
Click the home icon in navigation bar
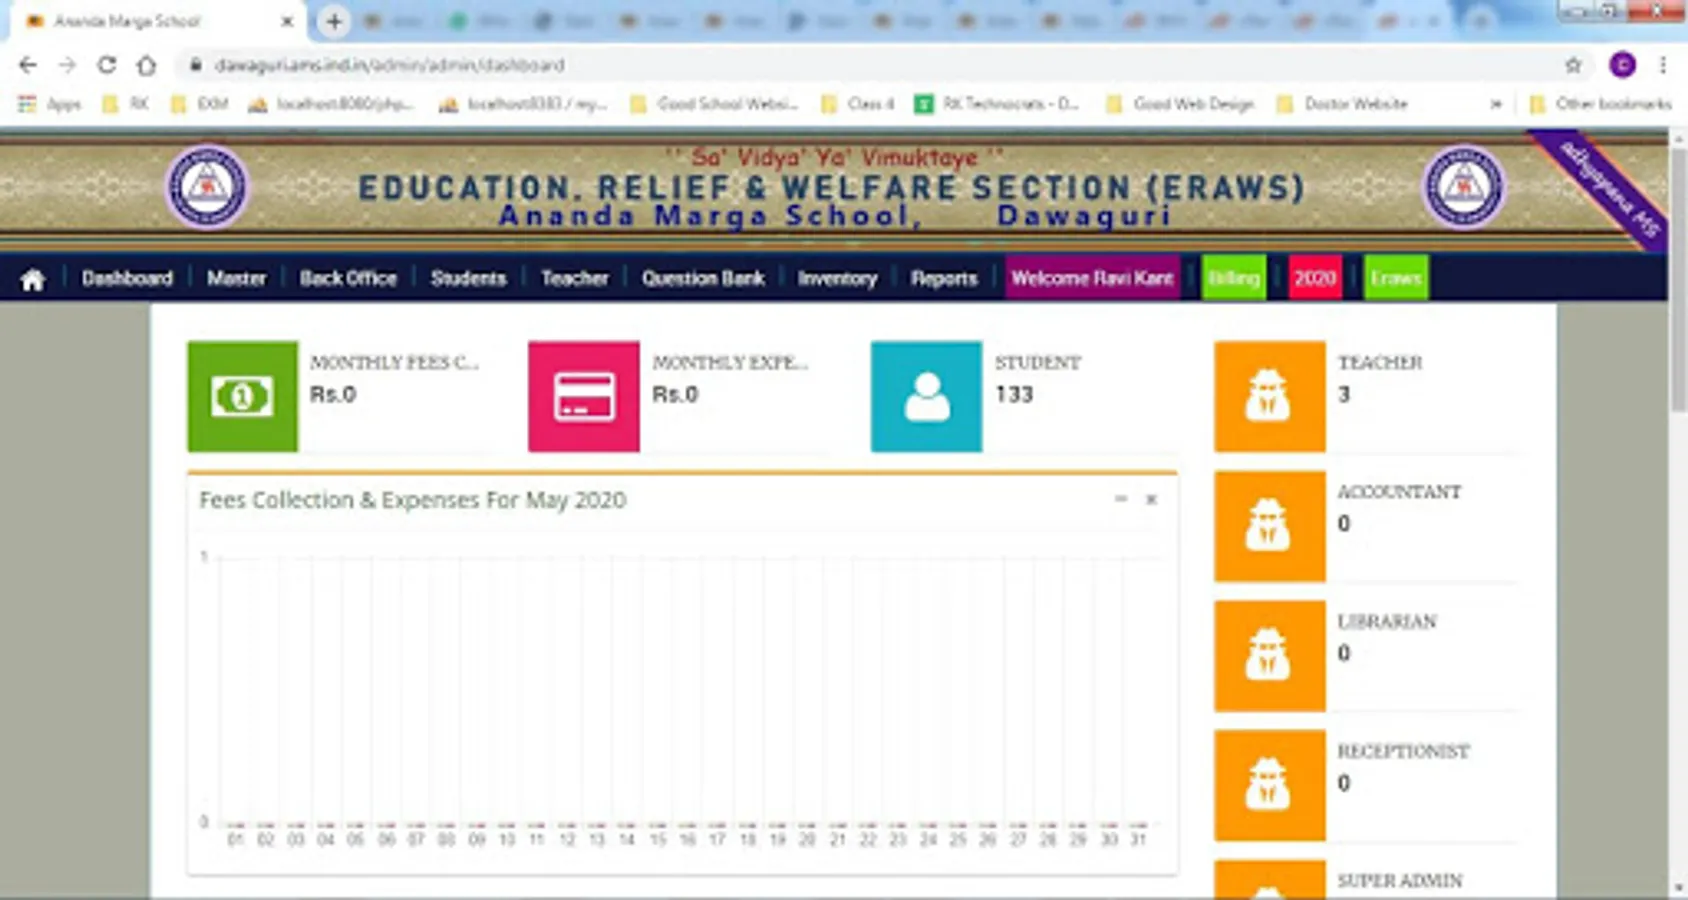(x=32, y=279)
